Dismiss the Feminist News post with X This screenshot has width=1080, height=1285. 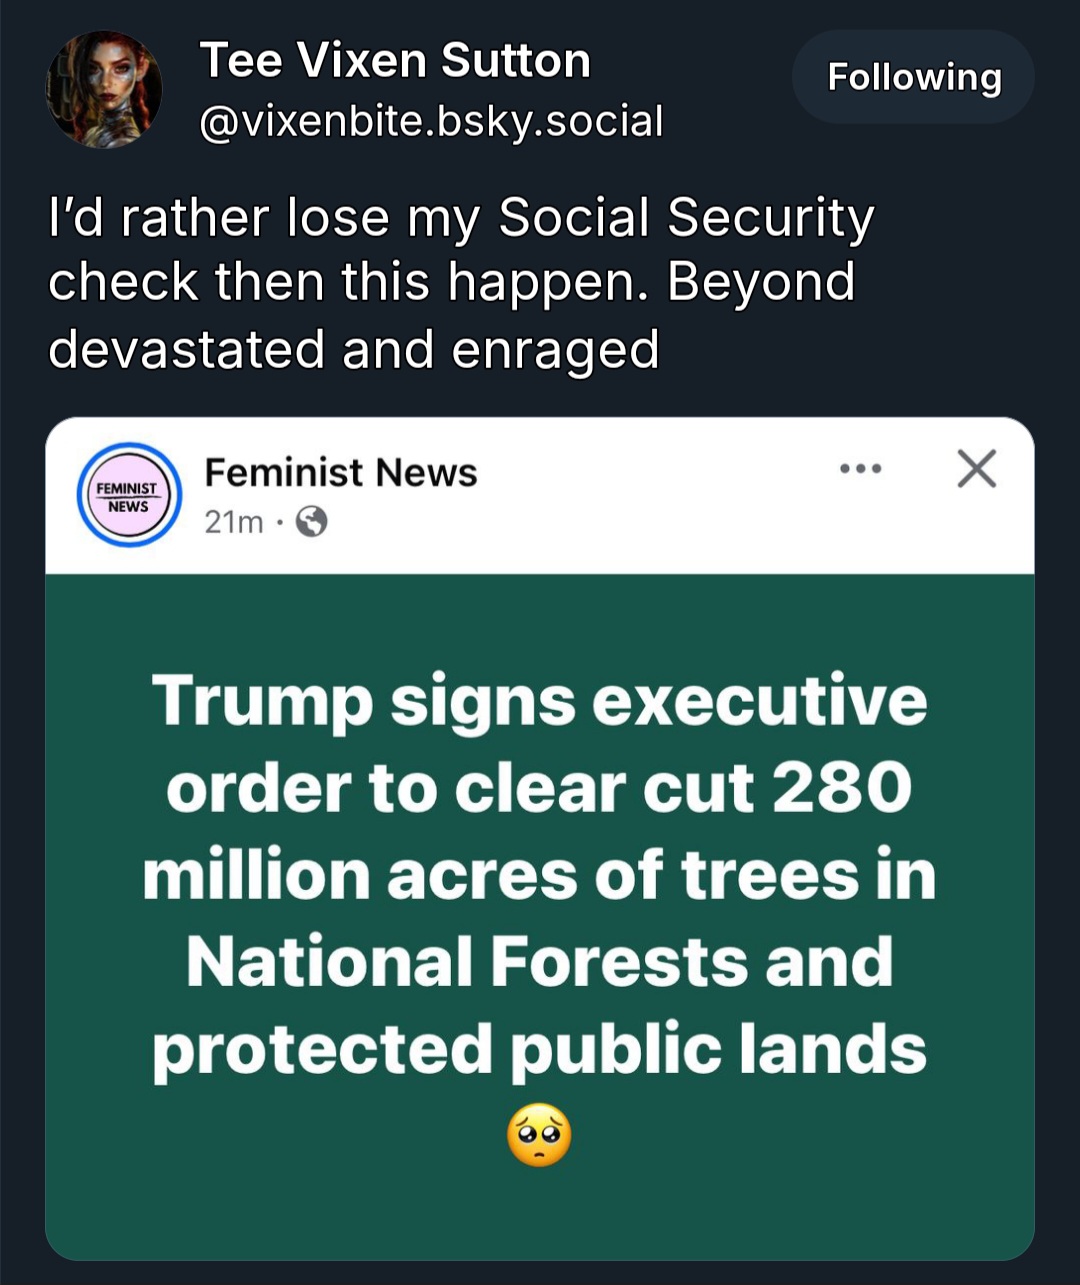tap(976, 468)
